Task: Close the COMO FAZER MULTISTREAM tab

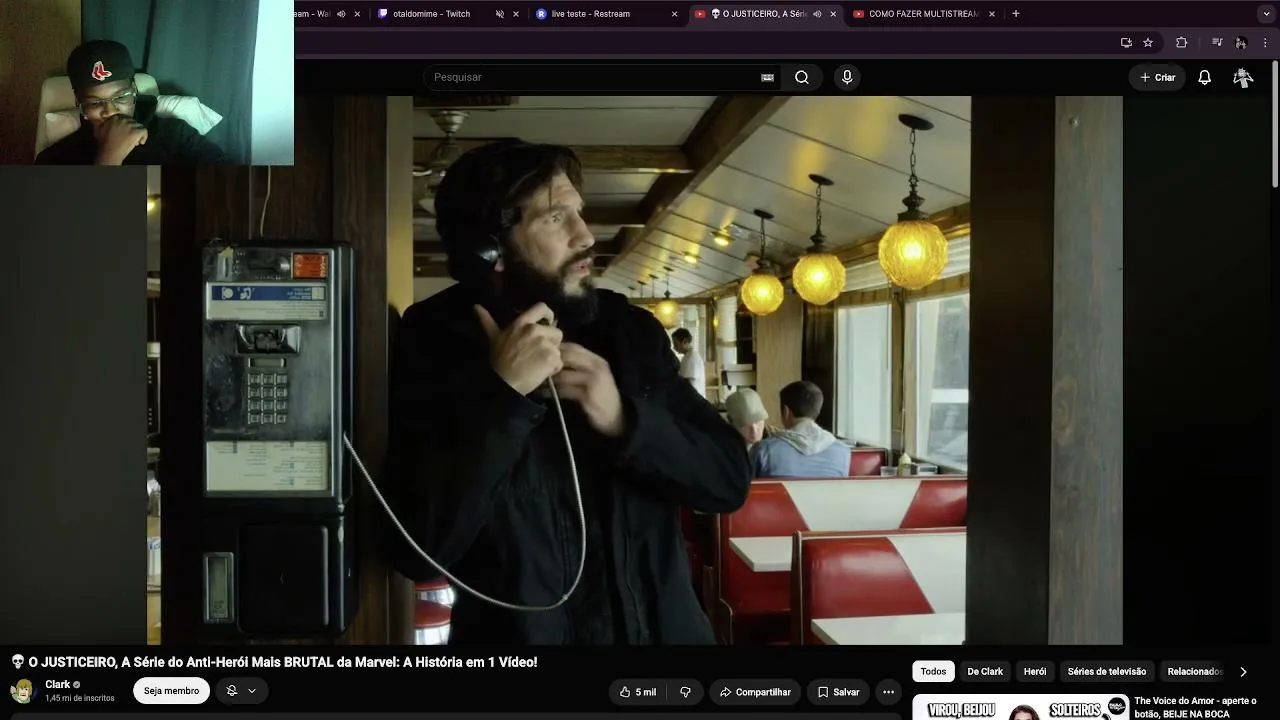Action: click(x=992, y=14)
